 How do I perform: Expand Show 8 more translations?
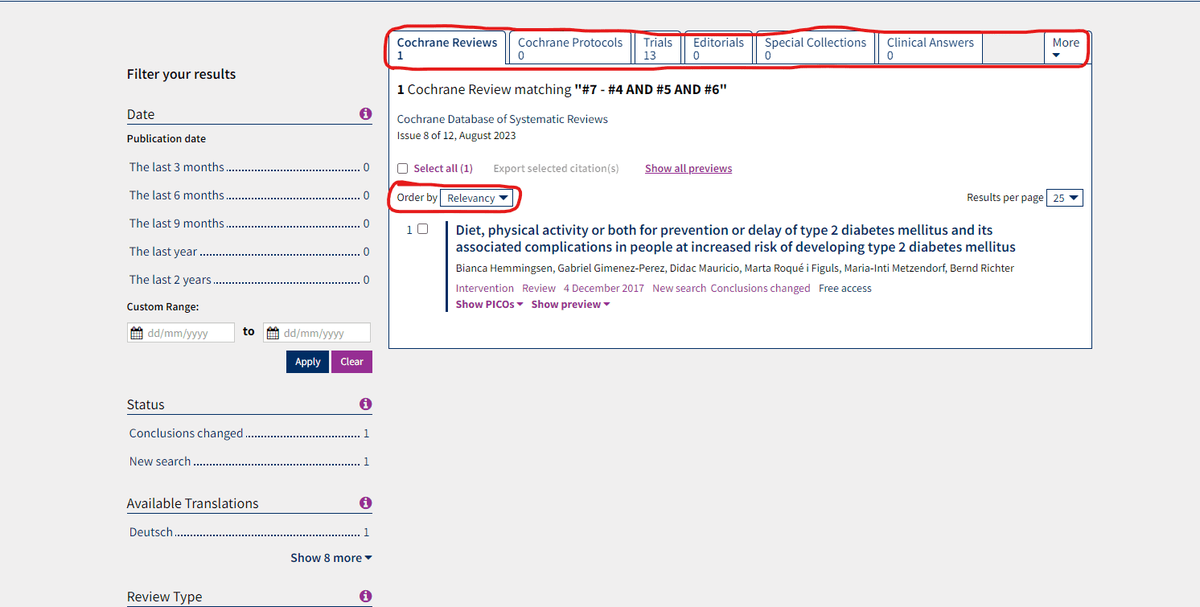[331, 557]
